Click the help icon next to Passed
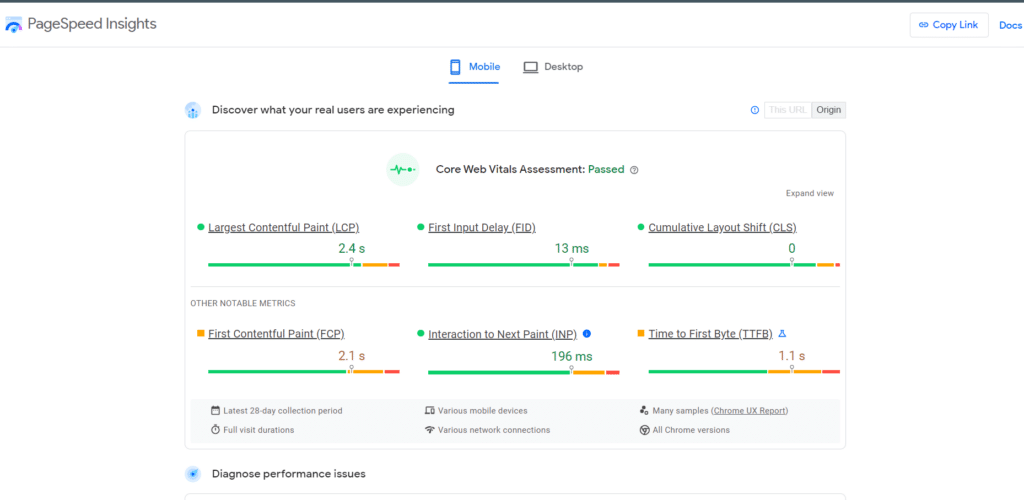Screen dimensions: 1024x500 (633, 170)
